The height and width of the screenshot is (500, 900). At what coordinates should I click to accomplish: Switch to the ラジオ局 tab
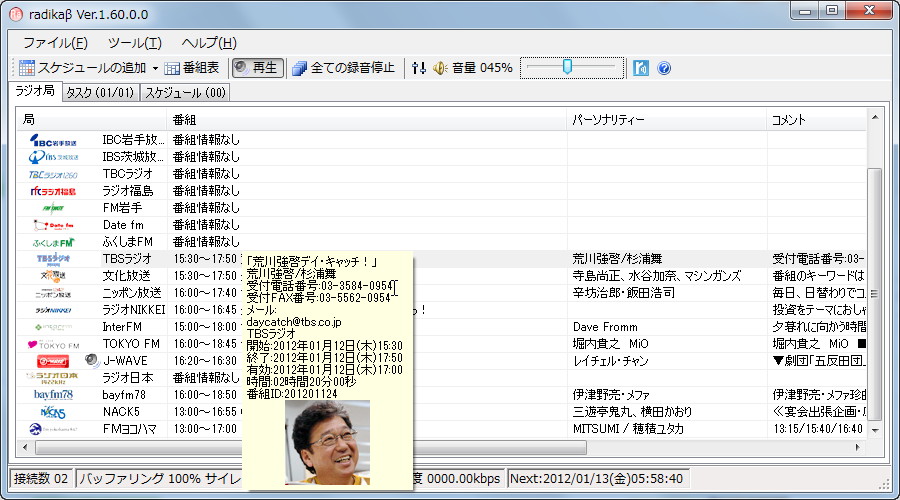pyautogui.click(x=35, y=91)
